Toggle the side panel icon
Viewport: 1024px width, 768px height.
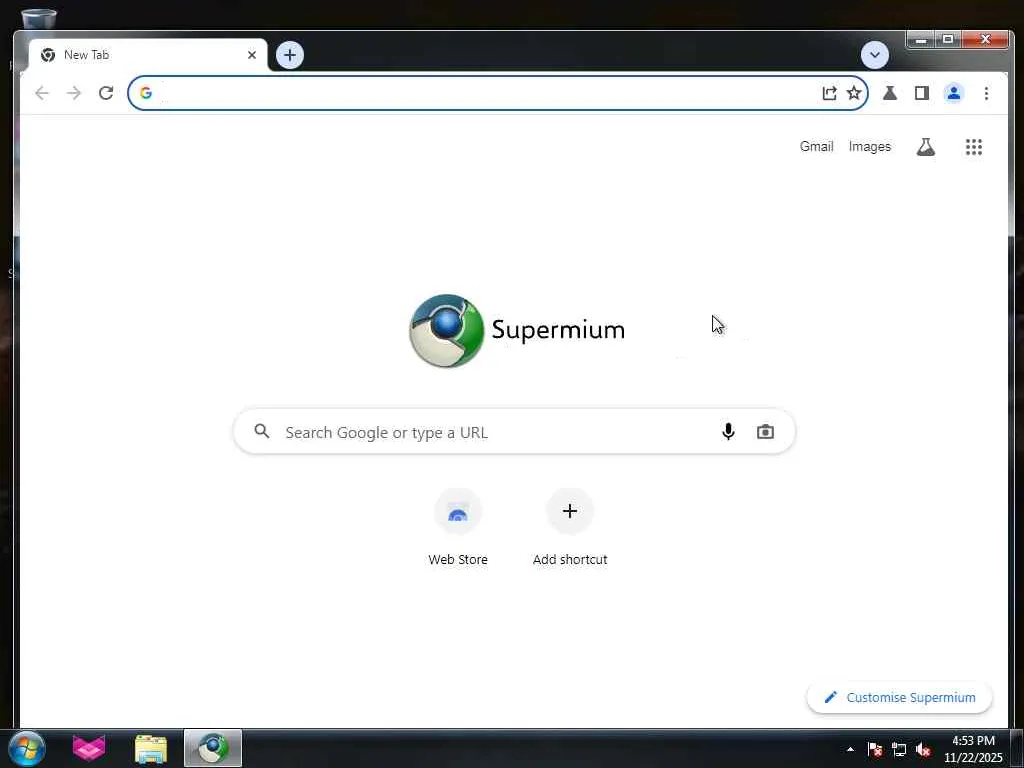921,93
